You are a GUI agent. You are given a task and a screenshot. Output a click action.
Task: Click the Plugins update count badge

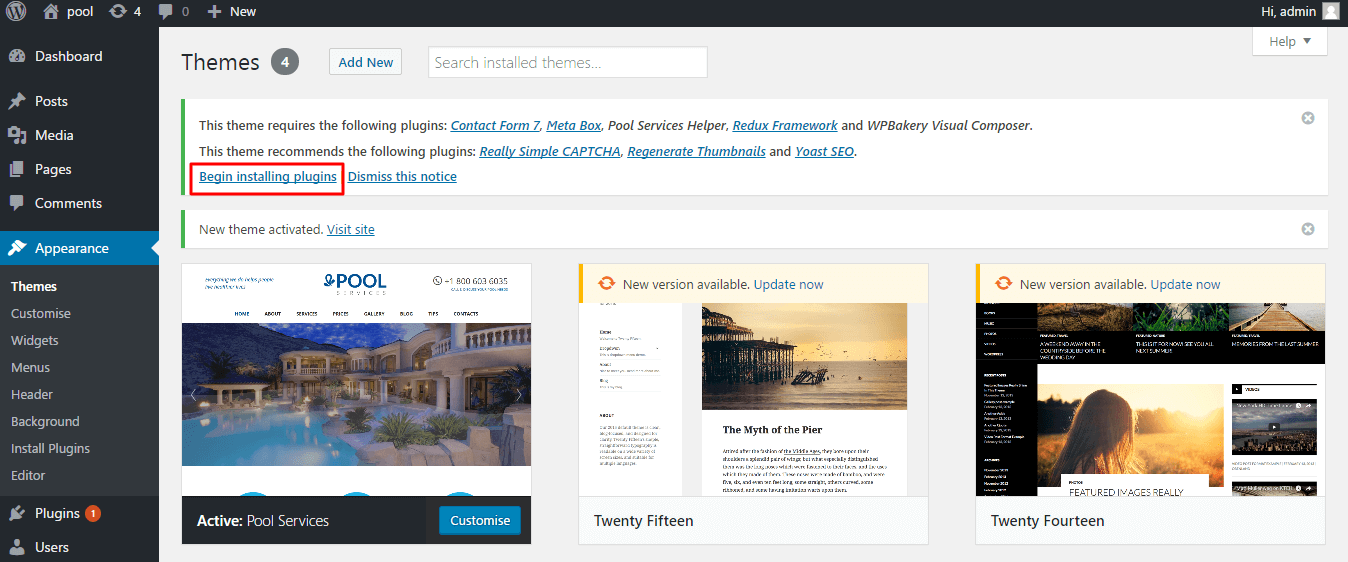tap(93, 513)
